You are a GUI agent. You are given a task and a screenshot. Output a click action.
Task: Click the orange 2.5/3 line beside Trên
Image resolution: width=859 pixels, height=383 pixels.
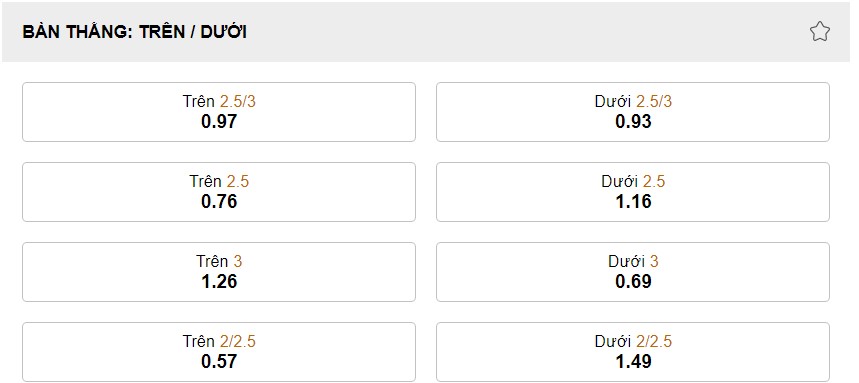click(238, 101)
